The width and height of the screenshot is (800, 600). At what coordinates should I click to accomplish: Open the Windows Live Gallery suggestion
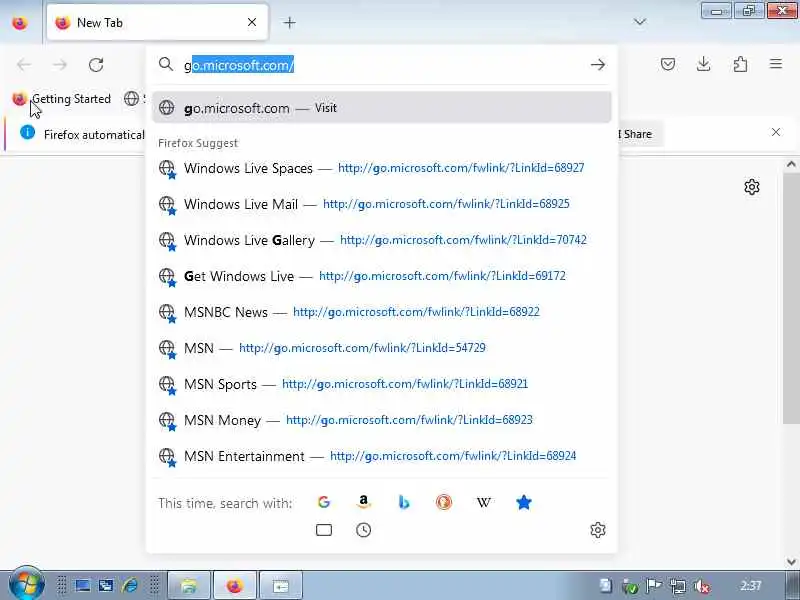[x=382, y=240]
